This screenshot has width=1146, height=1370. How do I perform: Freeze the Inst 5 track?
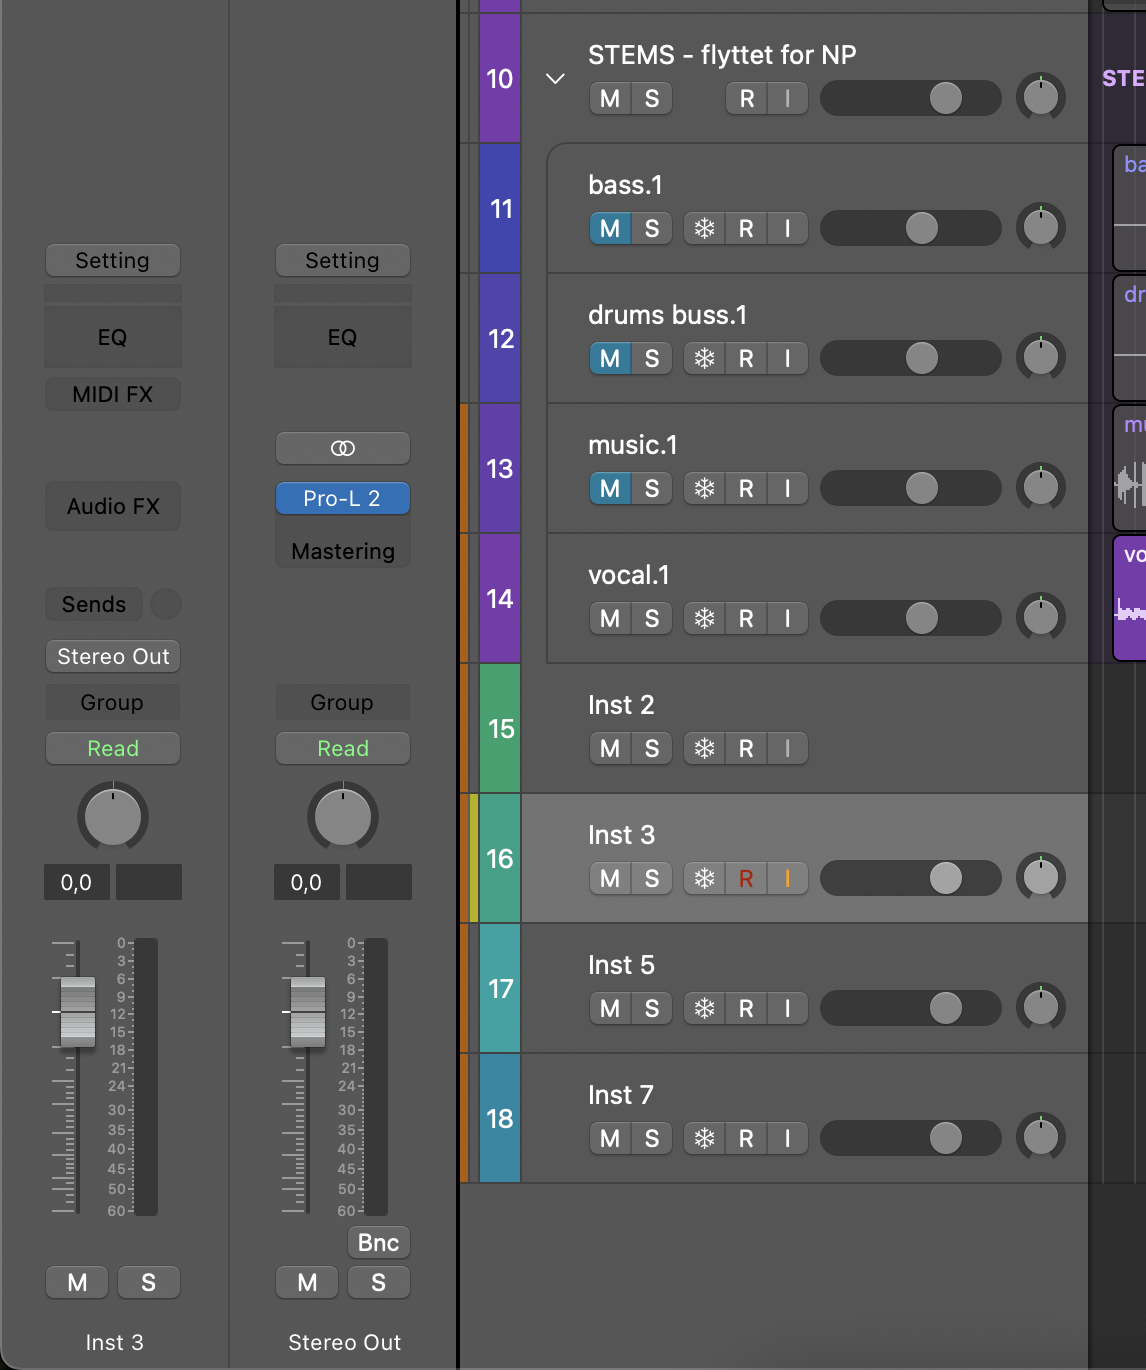[704, 1008]
